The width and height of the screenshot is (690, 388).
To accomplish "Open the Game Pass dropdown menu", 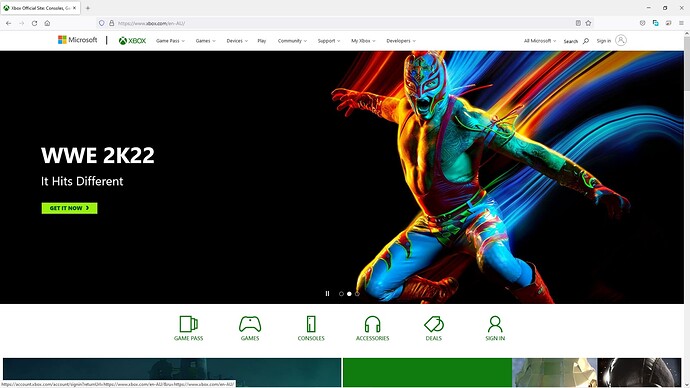I will click(x=170, y=41).
